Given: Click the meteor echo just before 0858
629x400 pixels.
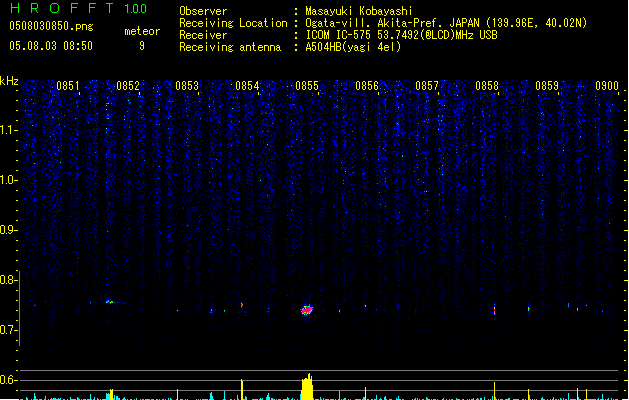Looking at the screenshot, I should [495, 310].
